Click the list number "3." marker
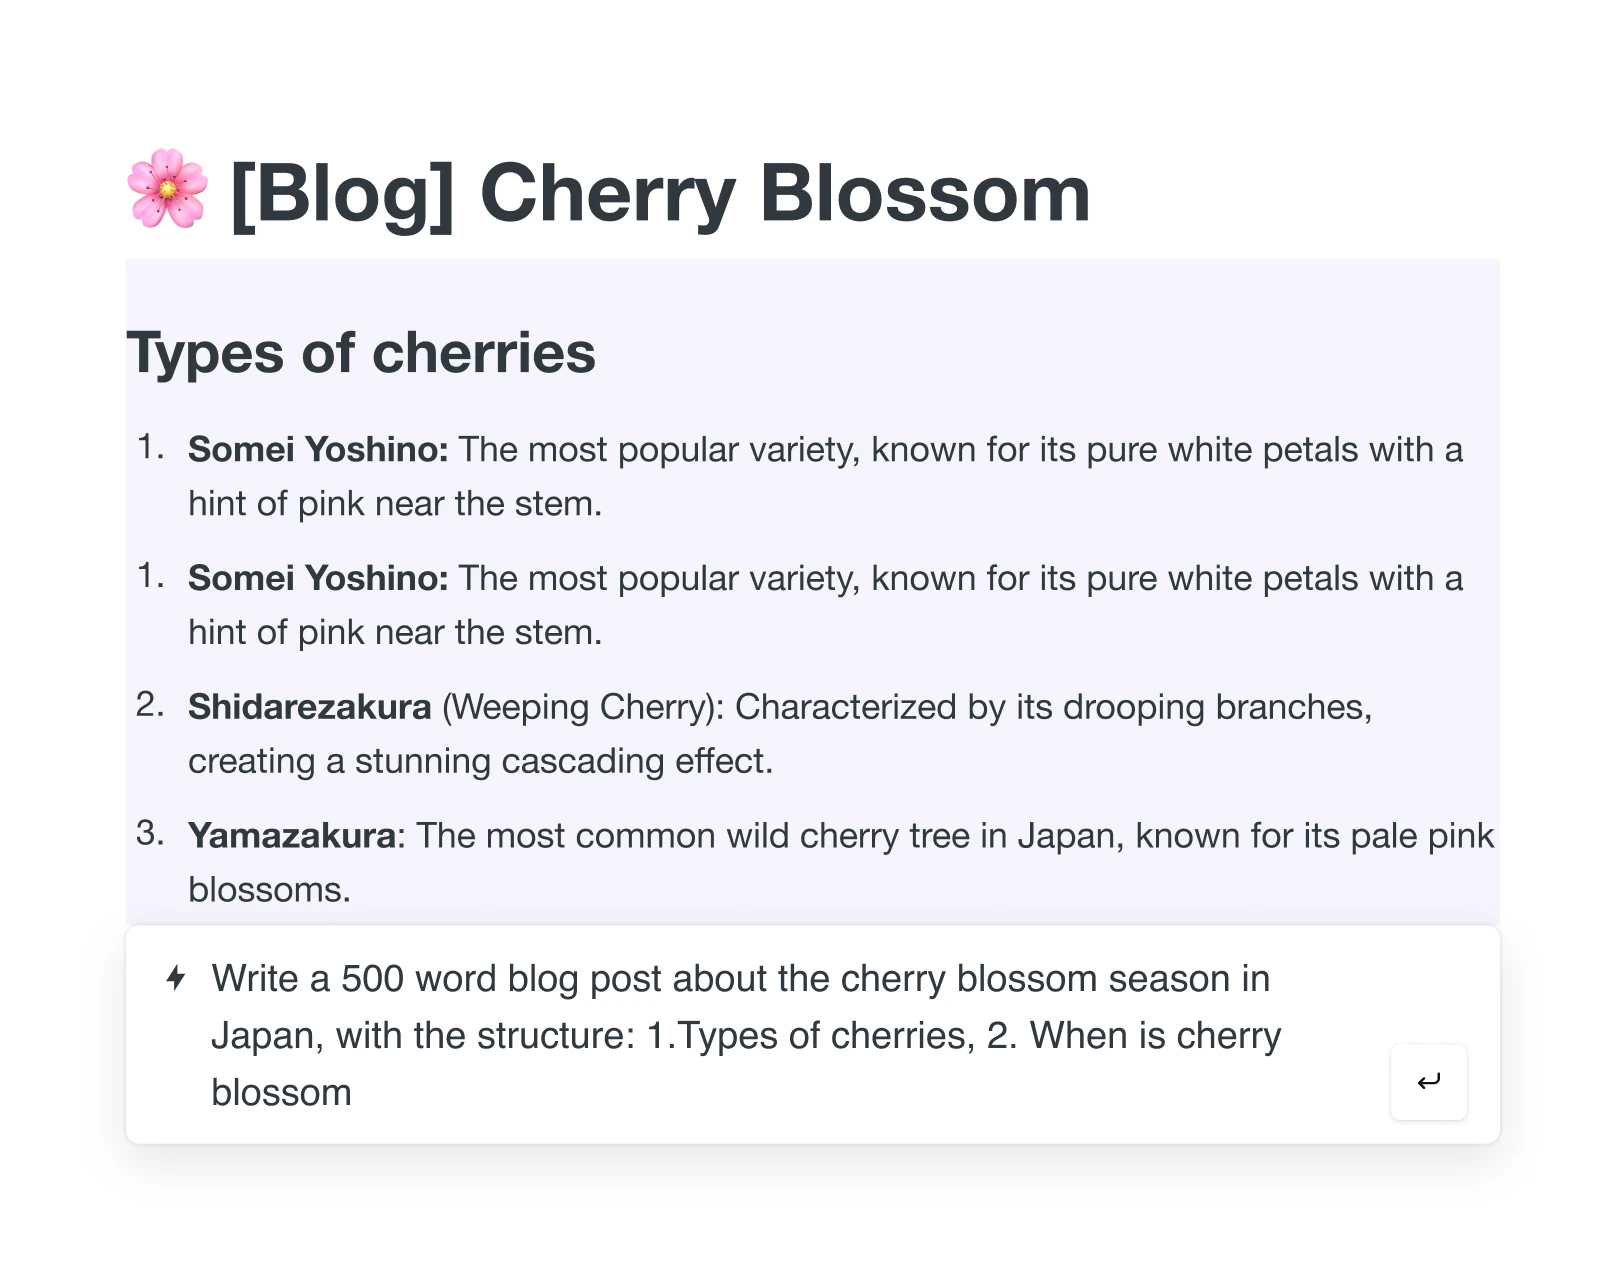 [x=150, y=833]
